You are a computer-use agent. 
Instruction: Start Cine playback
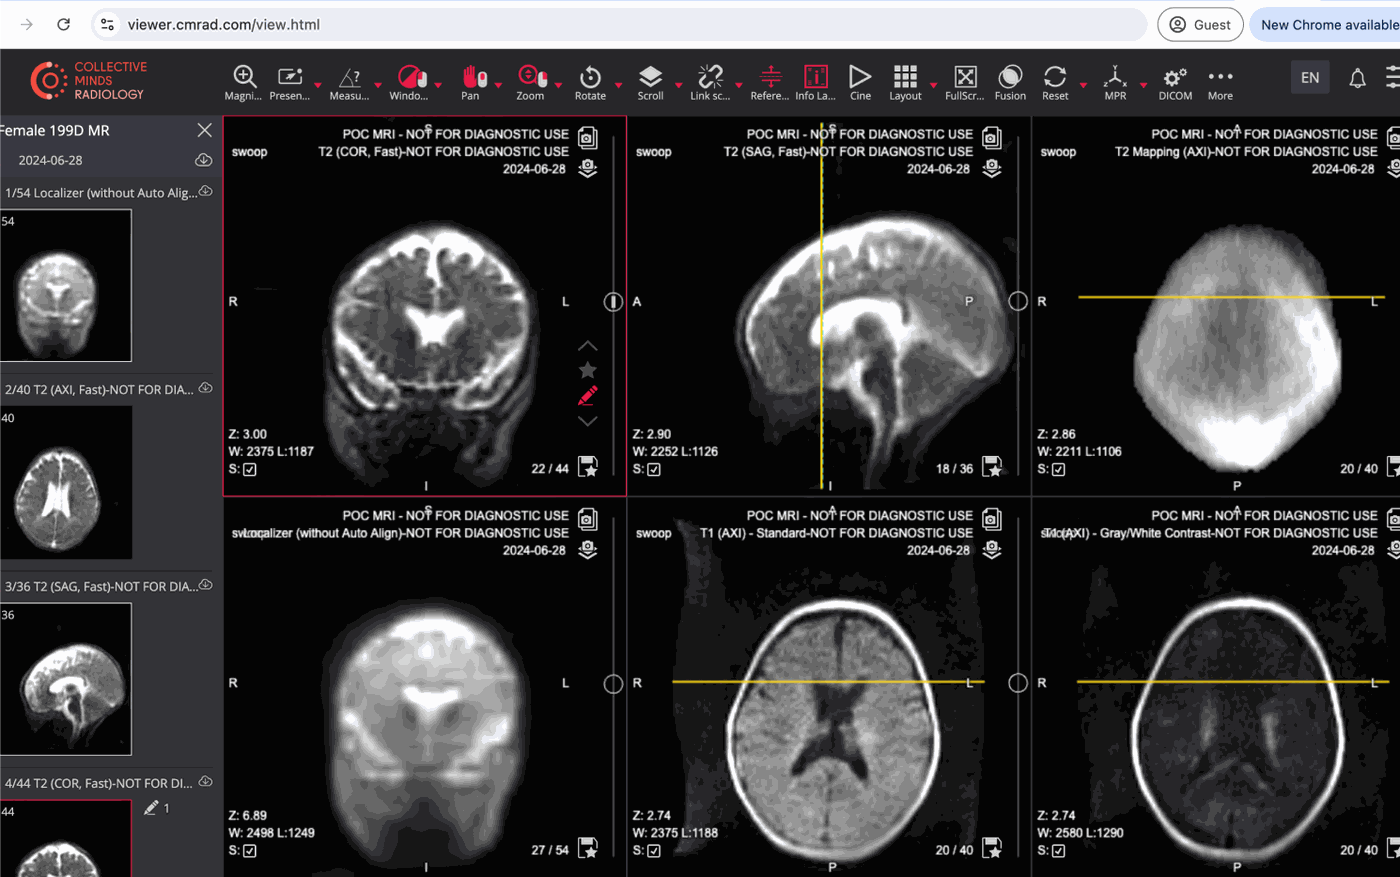[860, 82]
